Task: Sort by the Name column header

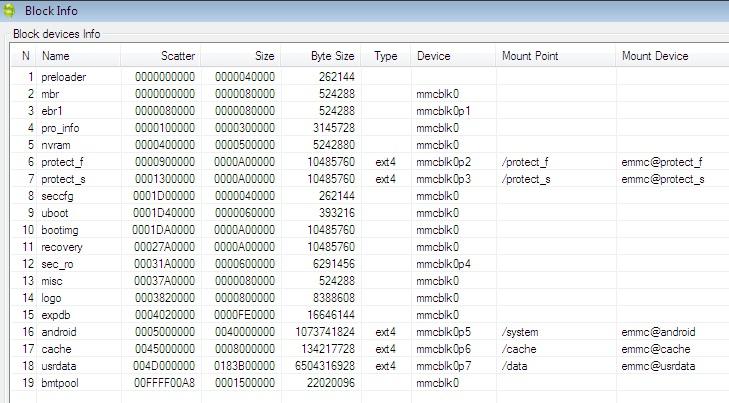Action: [79, 56]
